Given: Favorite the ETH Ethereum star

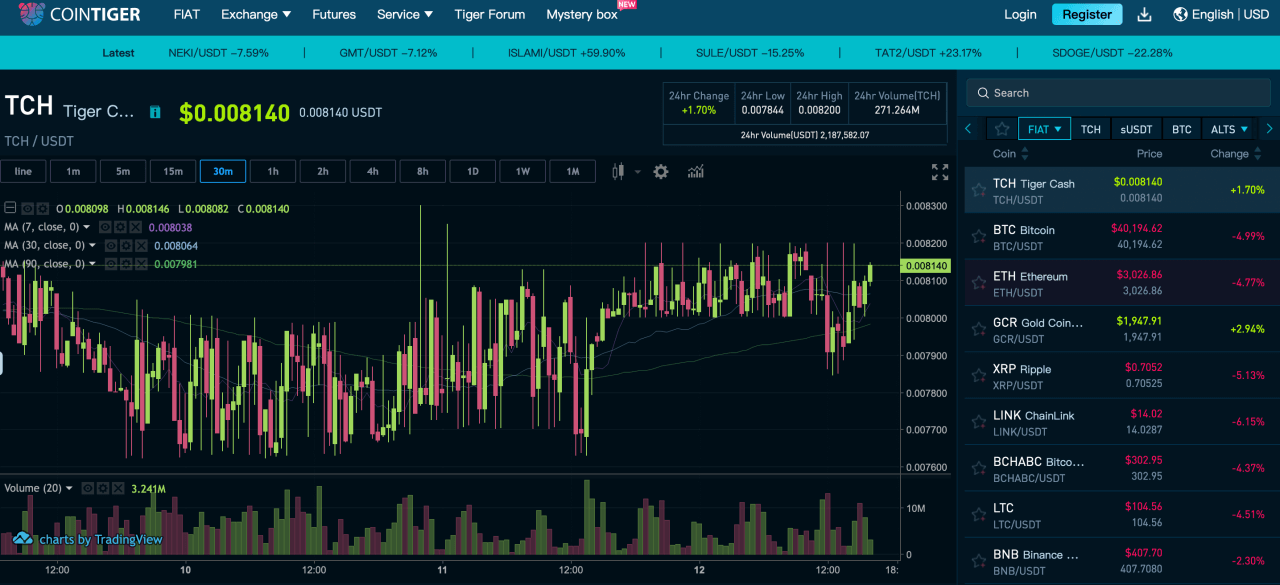Looking at the screenshot, I should (979, 283).
